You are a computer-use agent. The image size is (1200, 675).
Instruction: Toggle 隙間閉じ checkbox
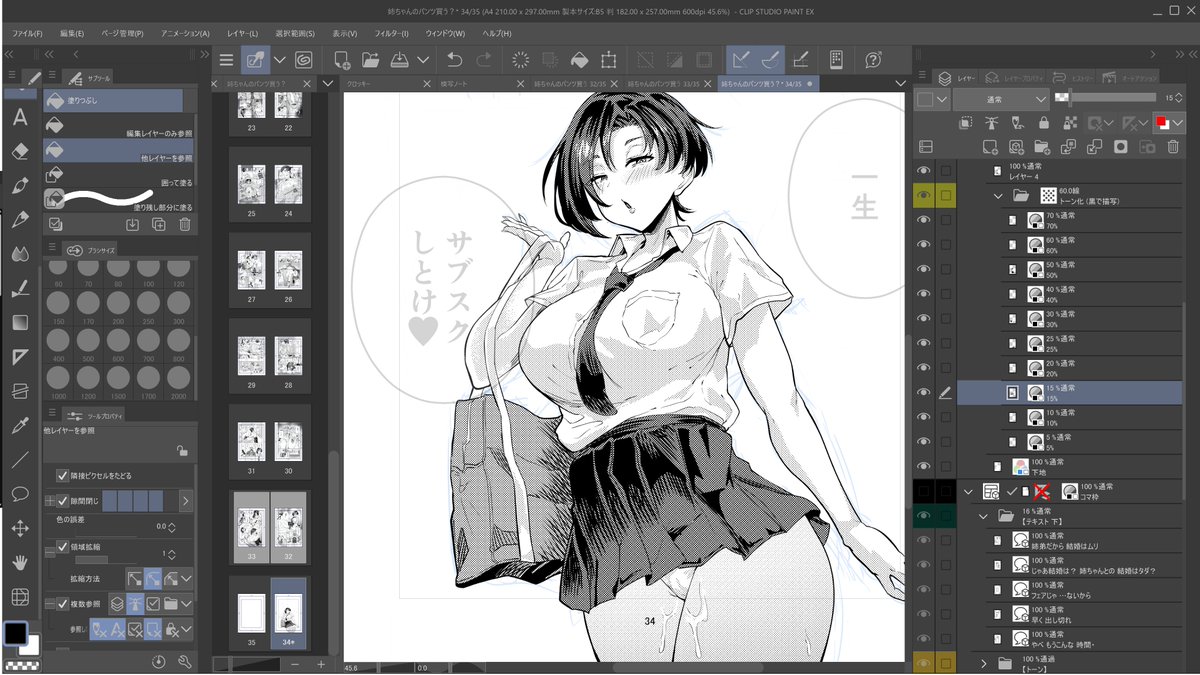pyautogui.click(x=63, y=500)
